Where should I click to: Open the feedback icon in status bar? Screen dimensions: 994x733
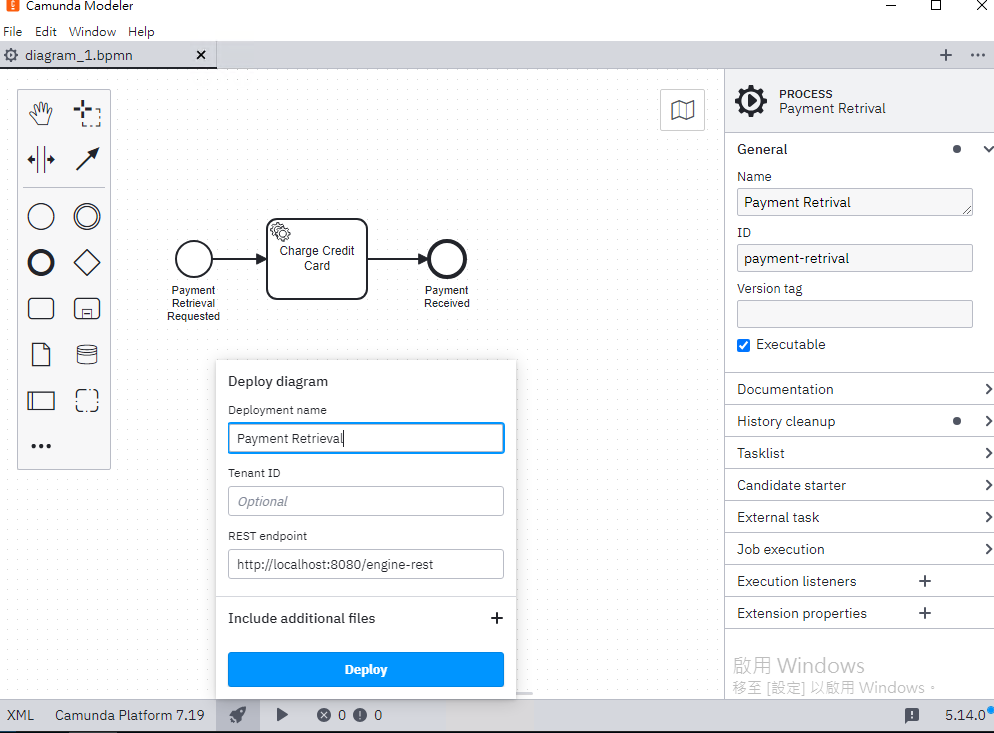pos(912,715)
